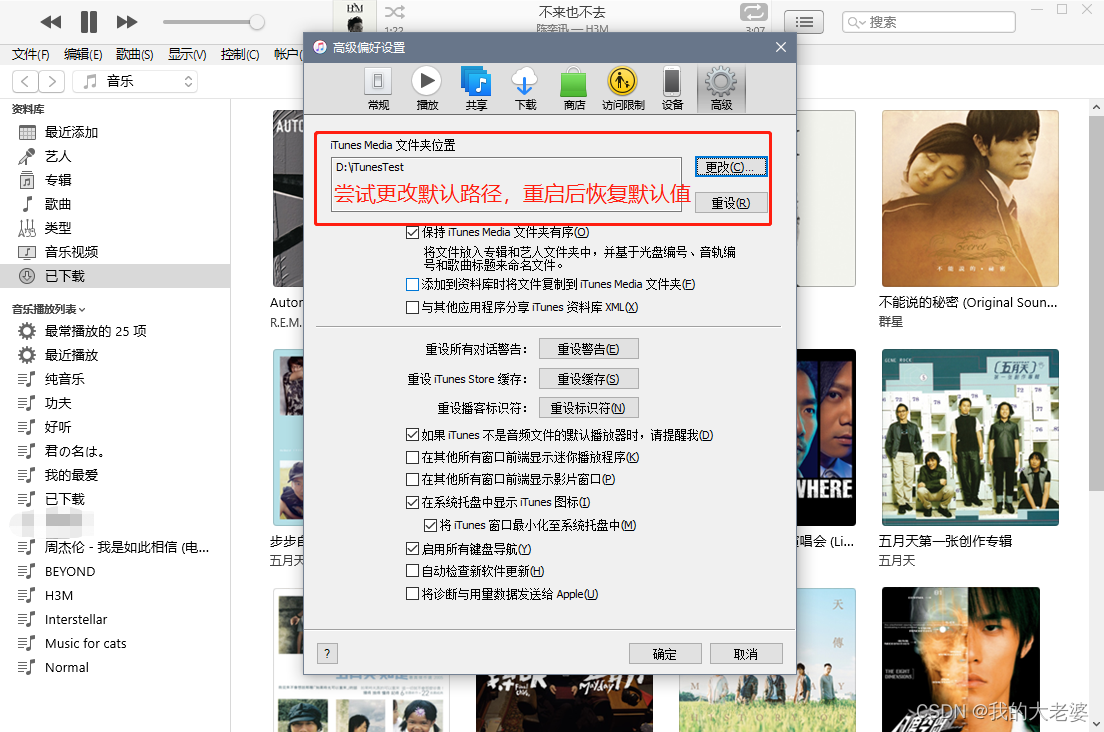Open the 歌曲 menu

pos(134,54)
